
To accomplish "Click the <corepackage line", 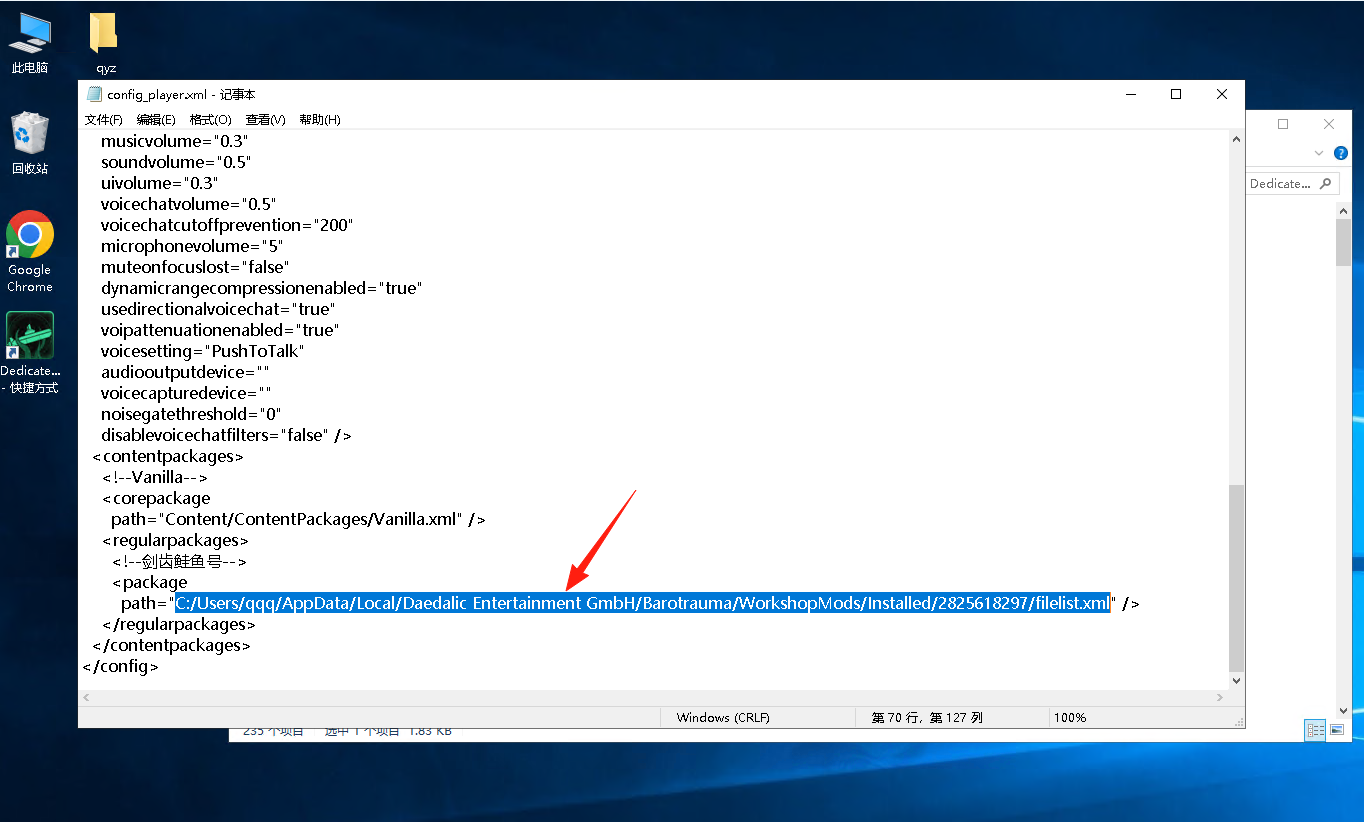I will [156, 498].
